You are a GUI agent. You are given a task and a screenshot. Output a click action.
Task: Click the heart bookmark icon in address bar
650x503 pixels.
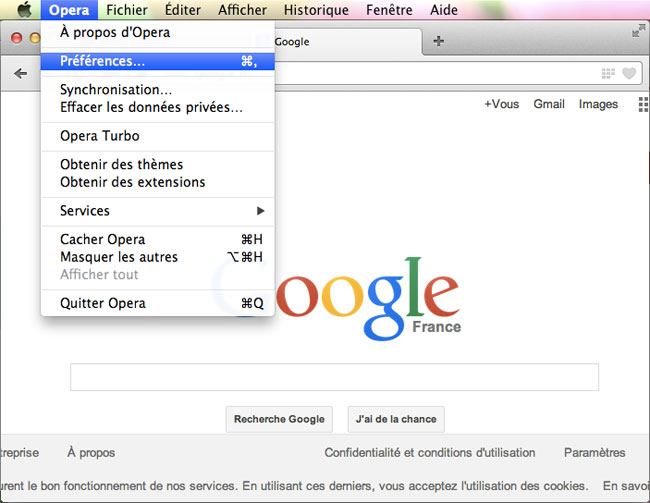point(629,73)
